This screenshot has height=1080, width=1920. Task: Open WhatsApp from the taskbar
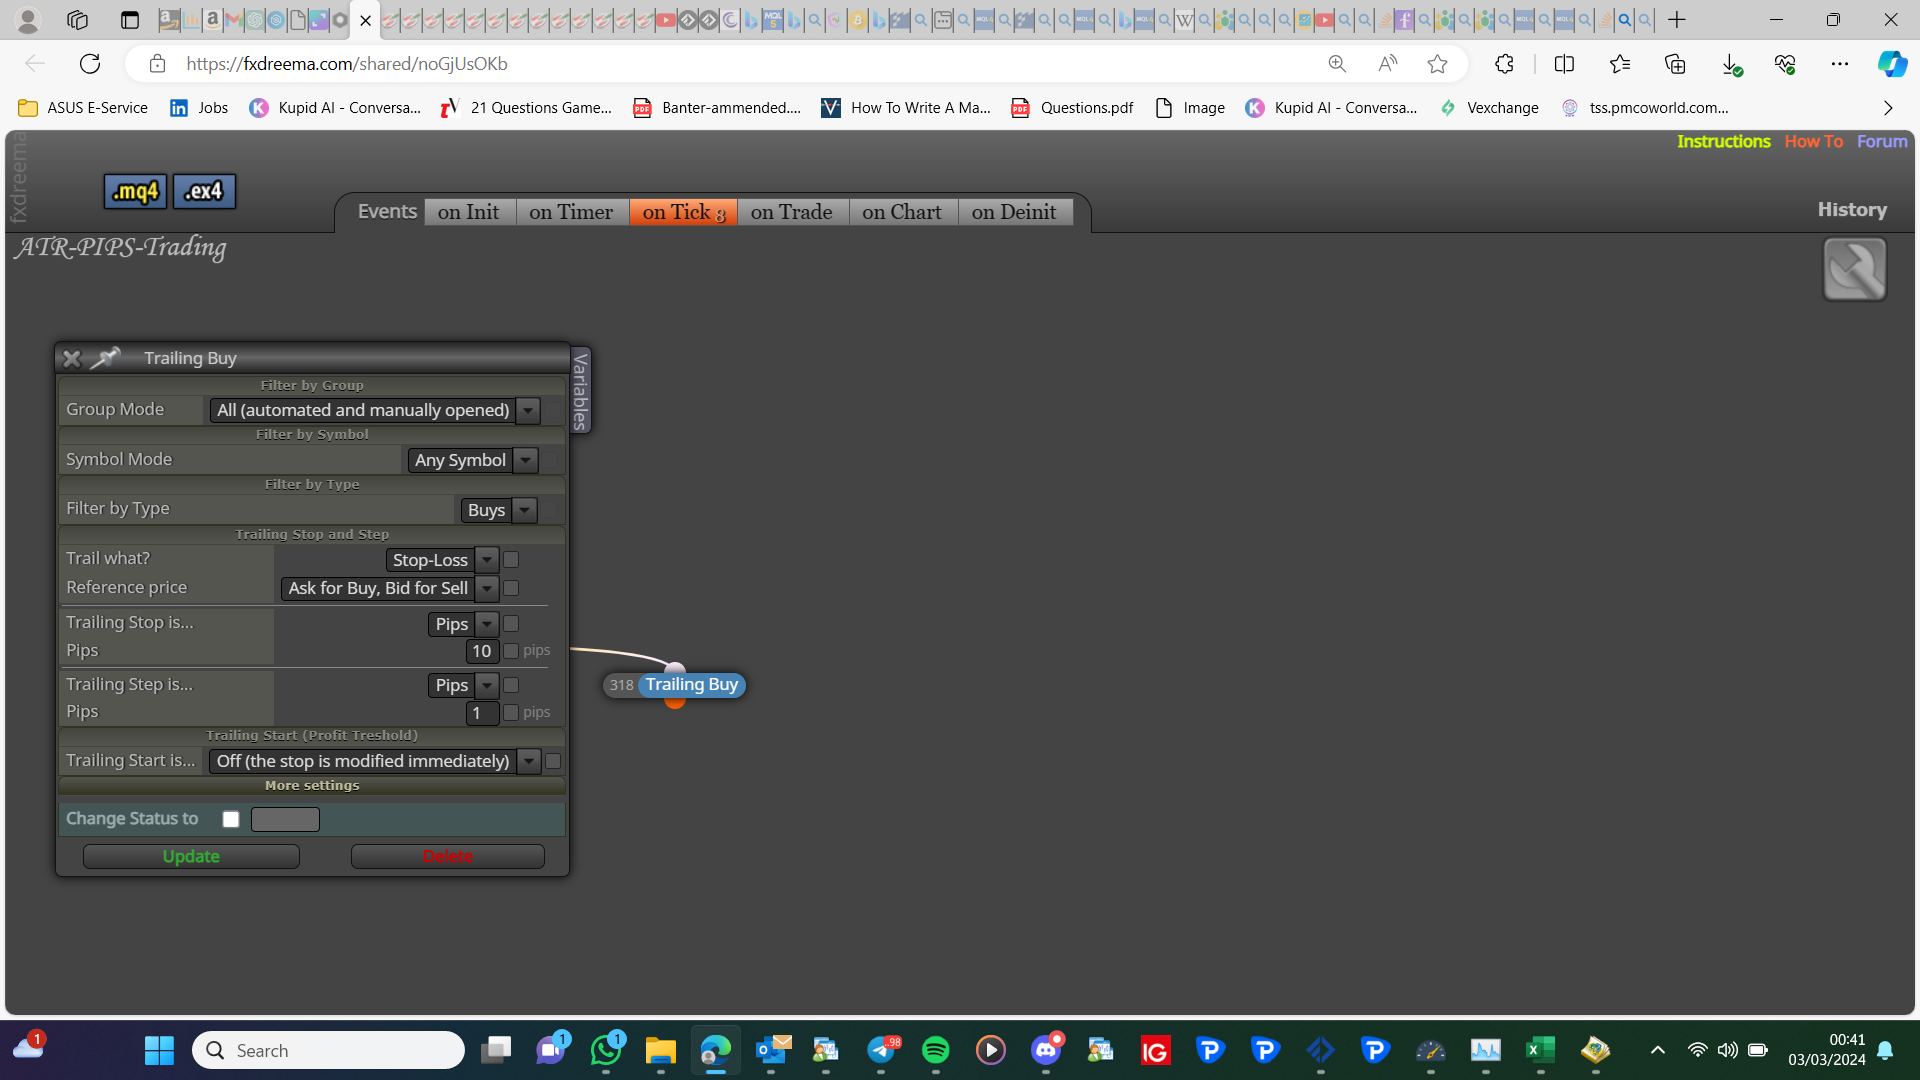[x=606, y=1050]
